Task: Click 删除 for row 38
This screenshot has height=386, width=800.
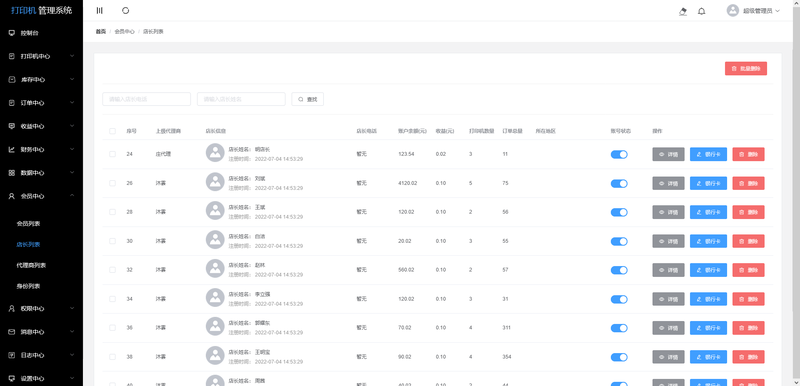Action: point(748,357)
